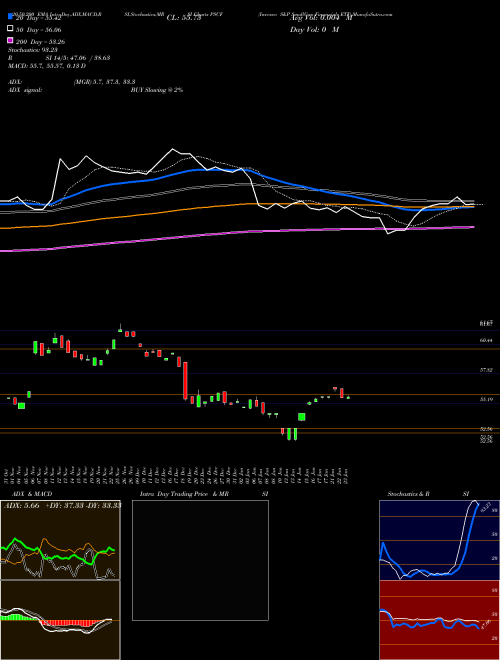Click the 55.19 price axis label
Viewport: 500px width, 660px height.
click(x=486, y=399)
